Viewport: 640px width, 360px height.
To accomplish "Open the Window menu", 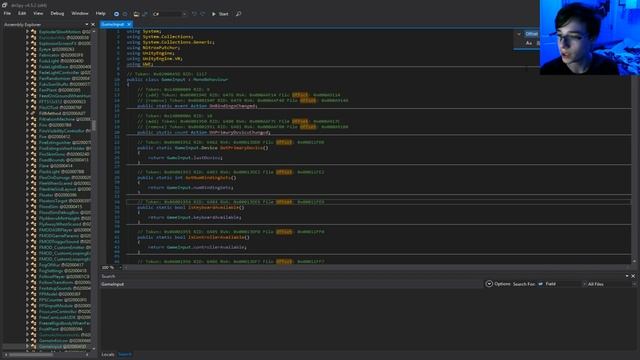I will tap(80, 13).
